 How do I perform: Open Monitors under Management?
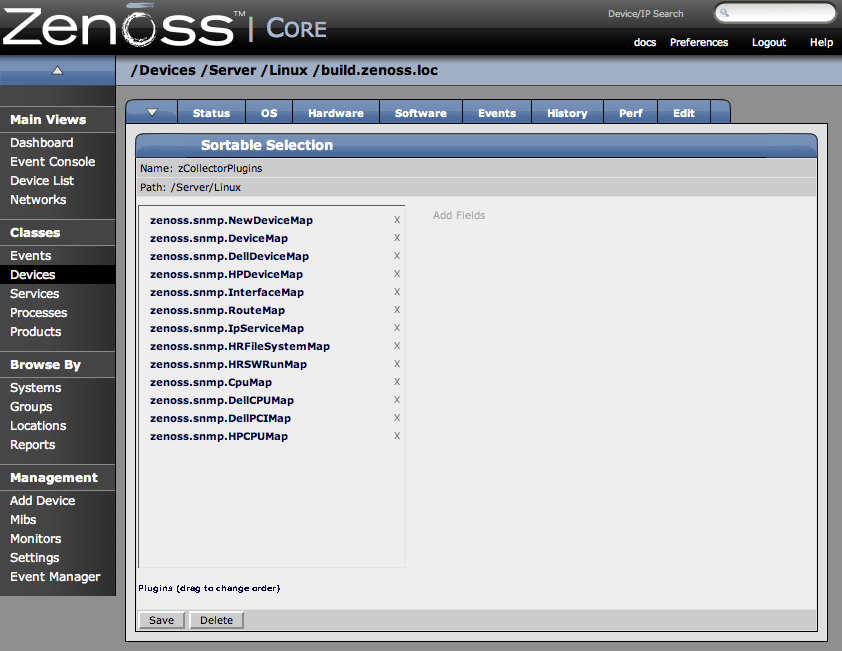35,539
